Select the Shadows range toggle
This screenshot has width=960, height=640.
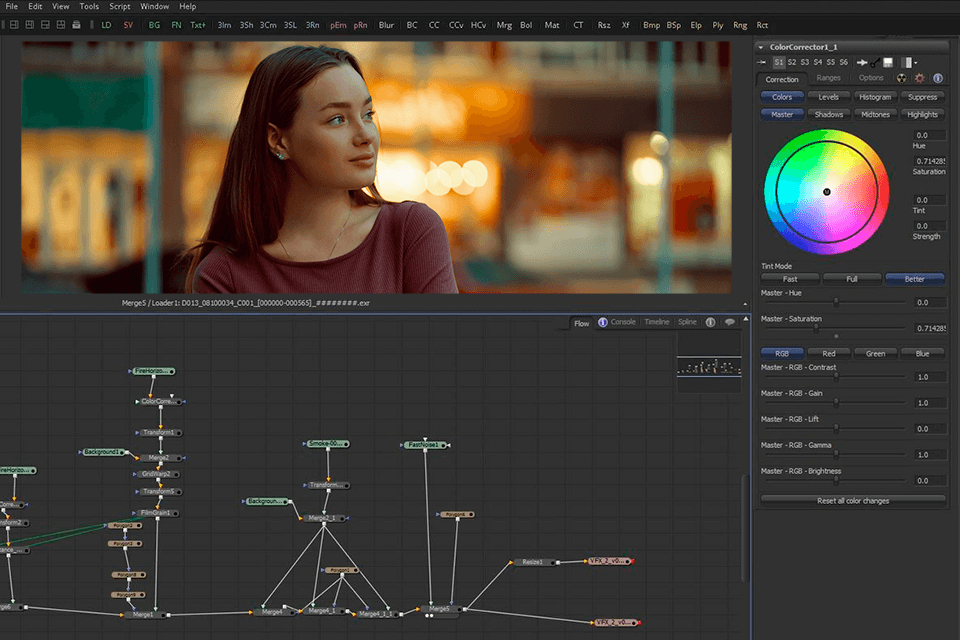pos(829,114)
